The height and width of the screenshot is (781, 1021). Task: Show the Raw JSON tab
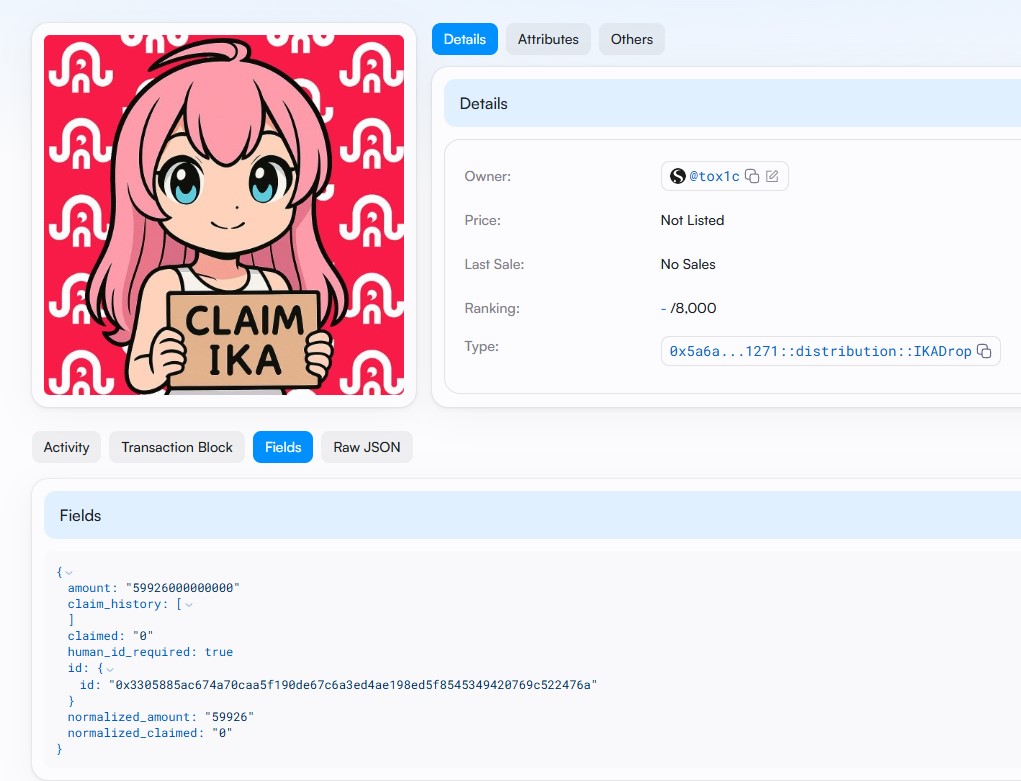point(367,447)
